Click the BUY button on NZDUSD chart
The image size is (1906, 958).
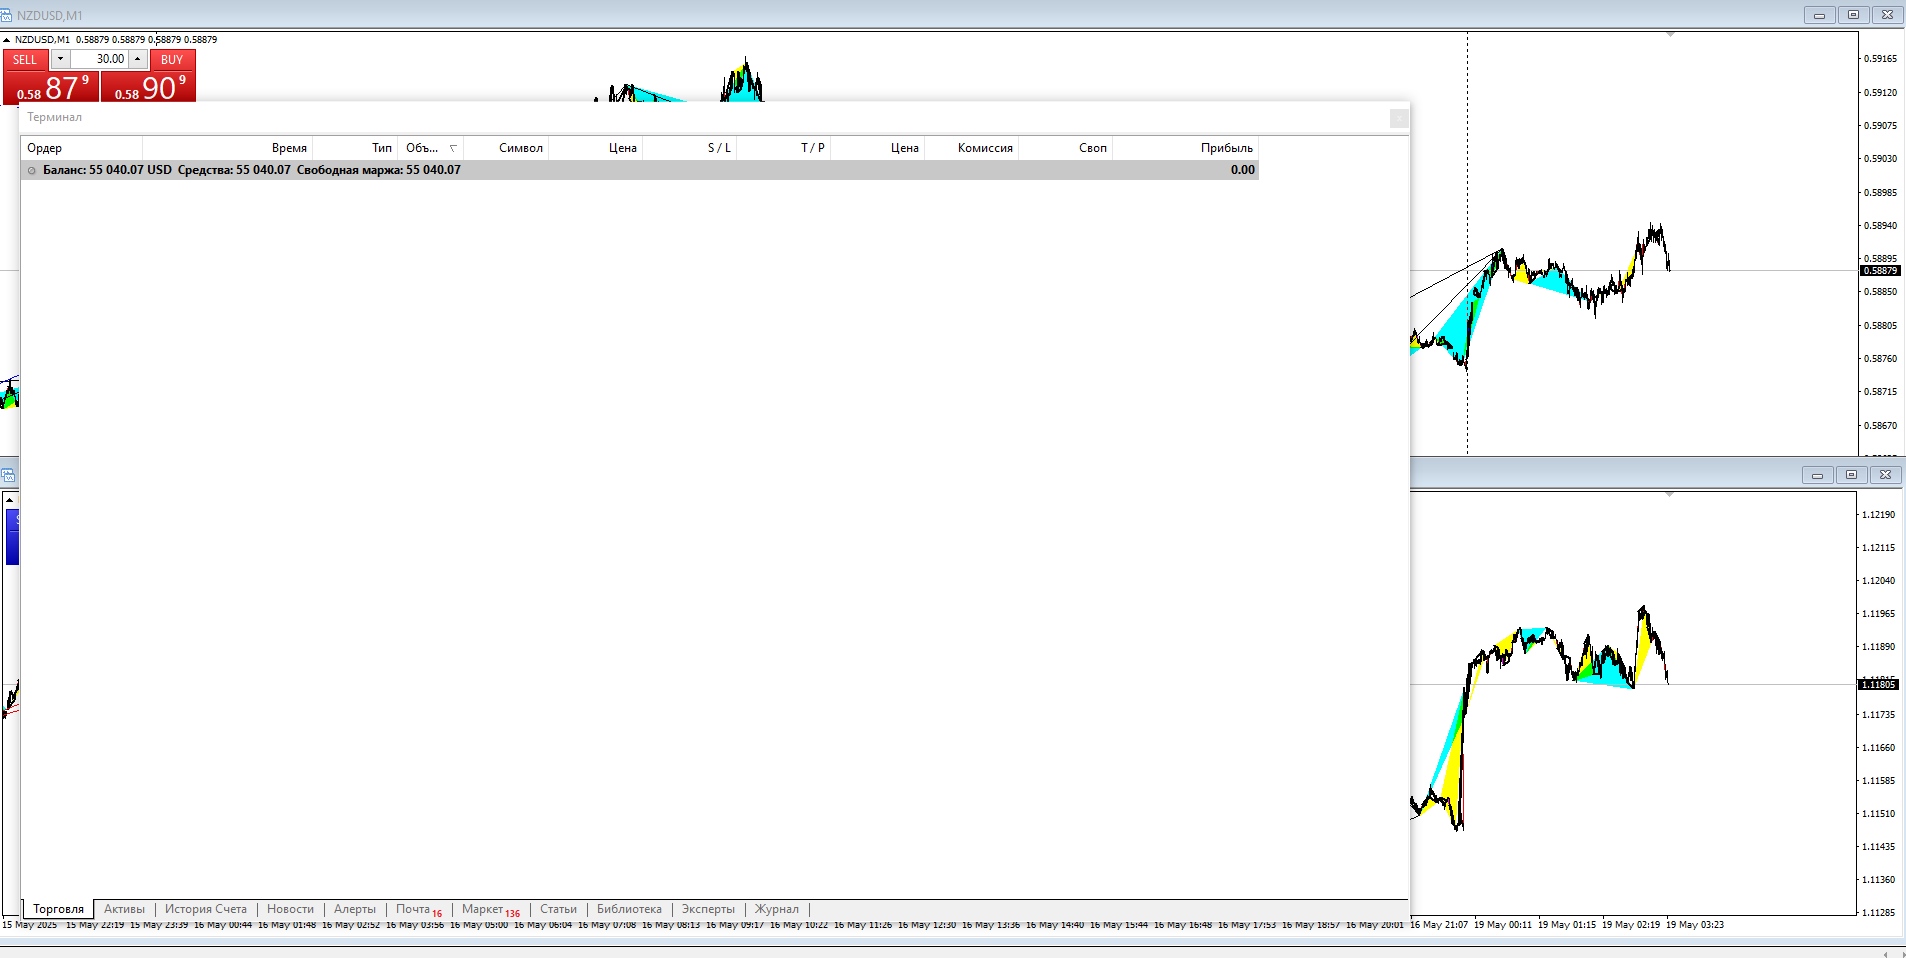click(172, 60)
